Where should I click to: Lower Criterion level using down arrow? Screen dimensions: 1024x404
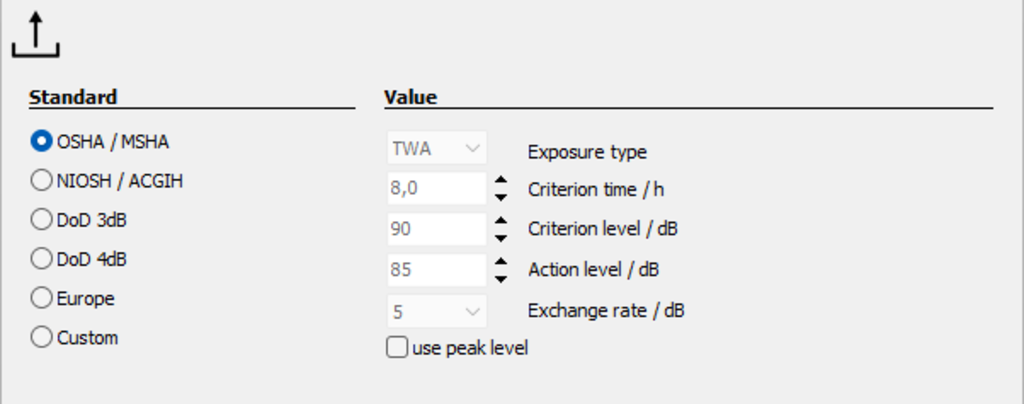501,238
